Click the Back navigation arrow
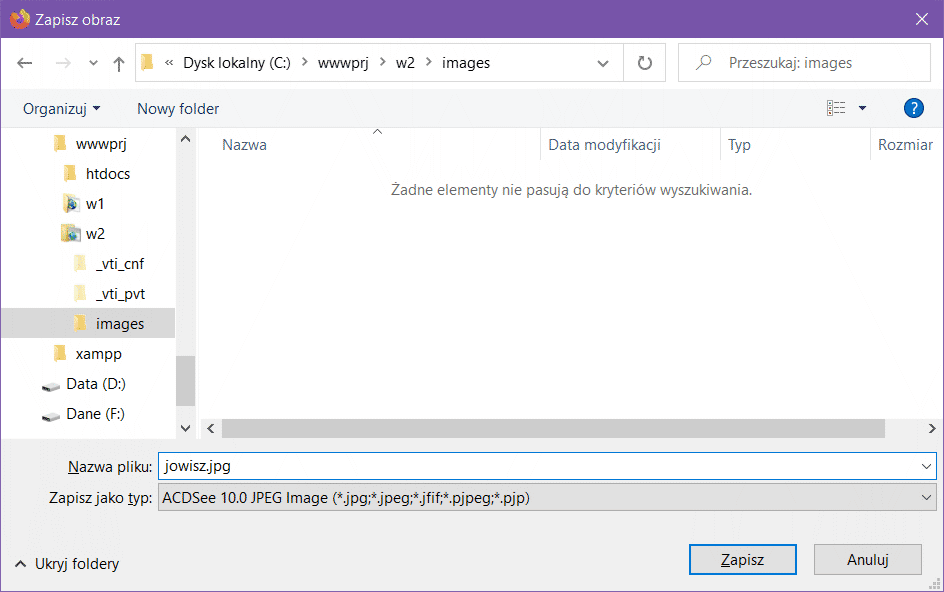This screenshot has height=592, width=944. pos(25,63)
